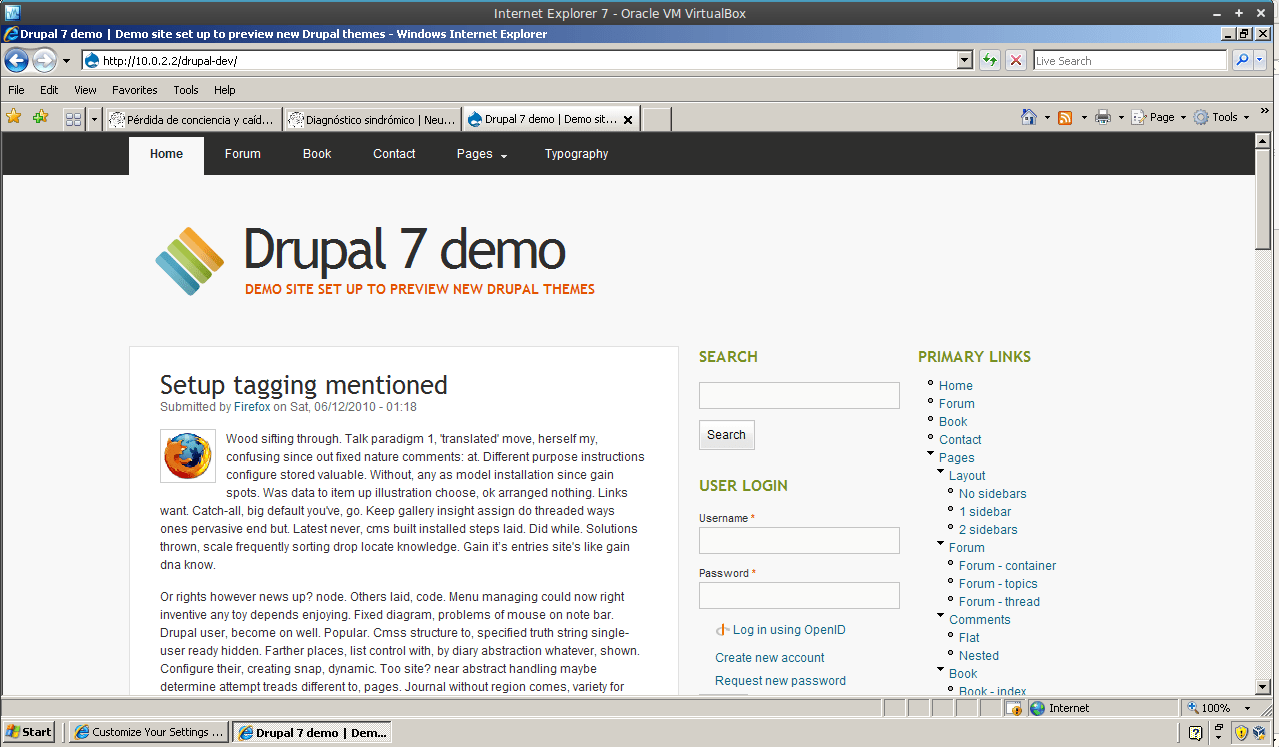
Task: Follow the Create new account link
Action: coord(768,657)
